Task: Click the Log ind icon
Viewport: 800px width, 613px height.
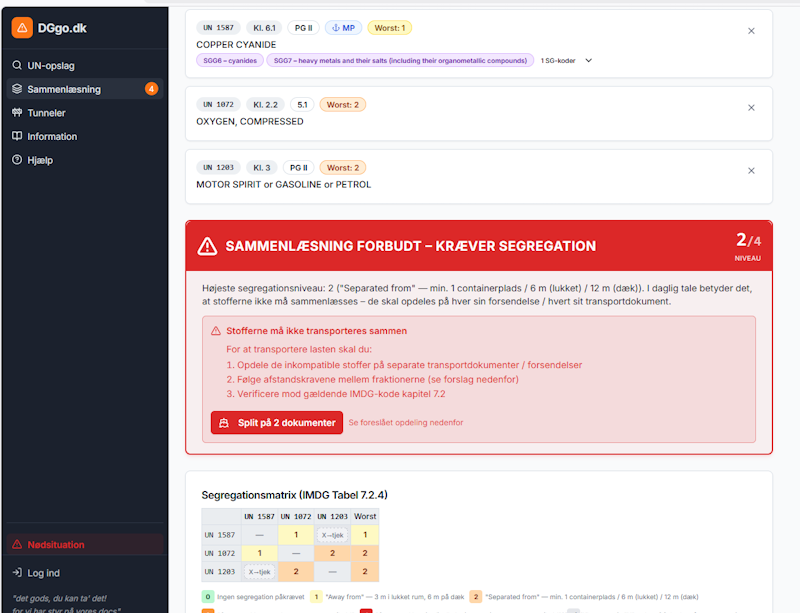Action: tap(17, 573)
